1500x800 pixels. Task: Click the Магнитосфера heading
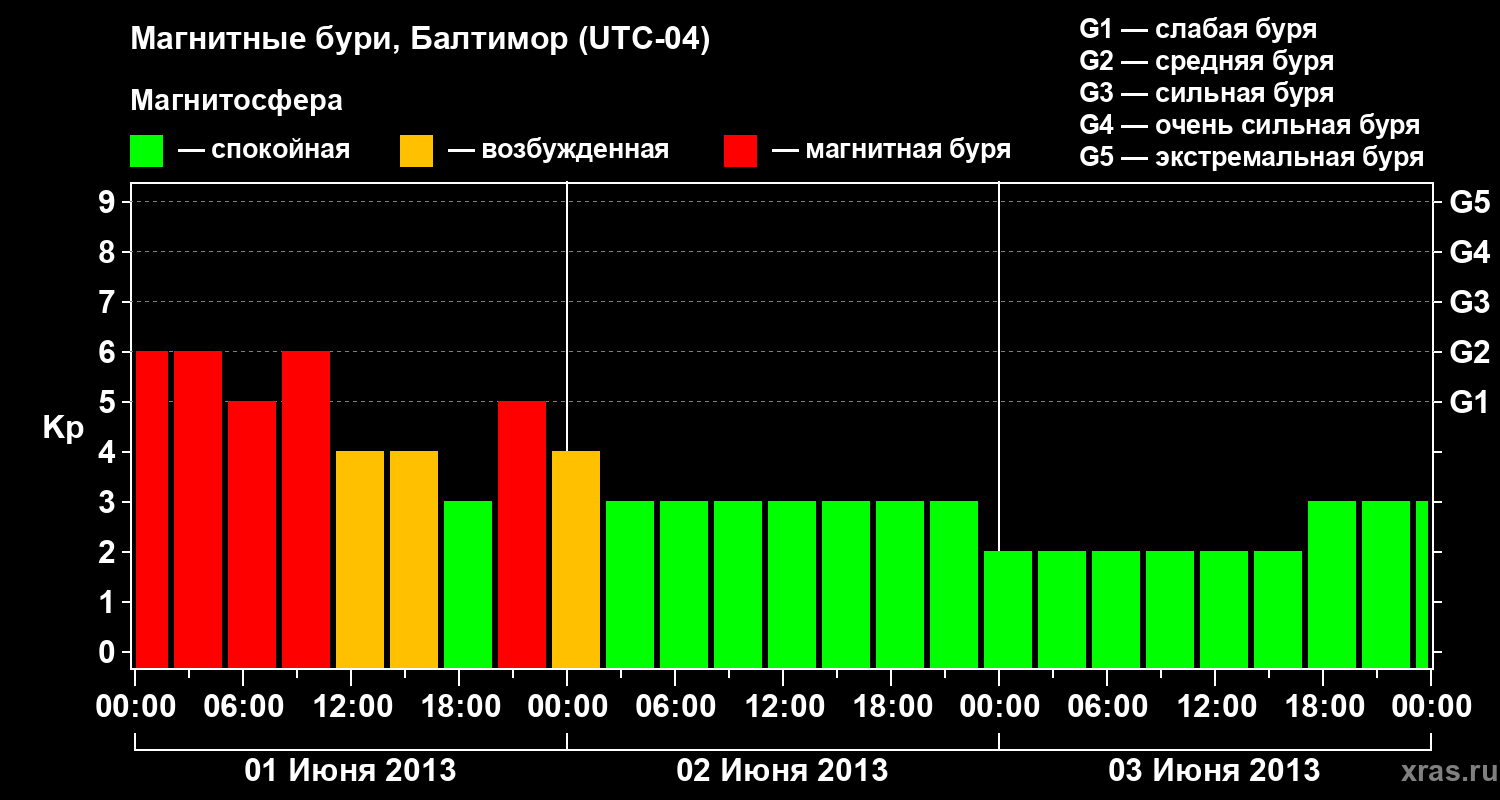click(237, 101)
